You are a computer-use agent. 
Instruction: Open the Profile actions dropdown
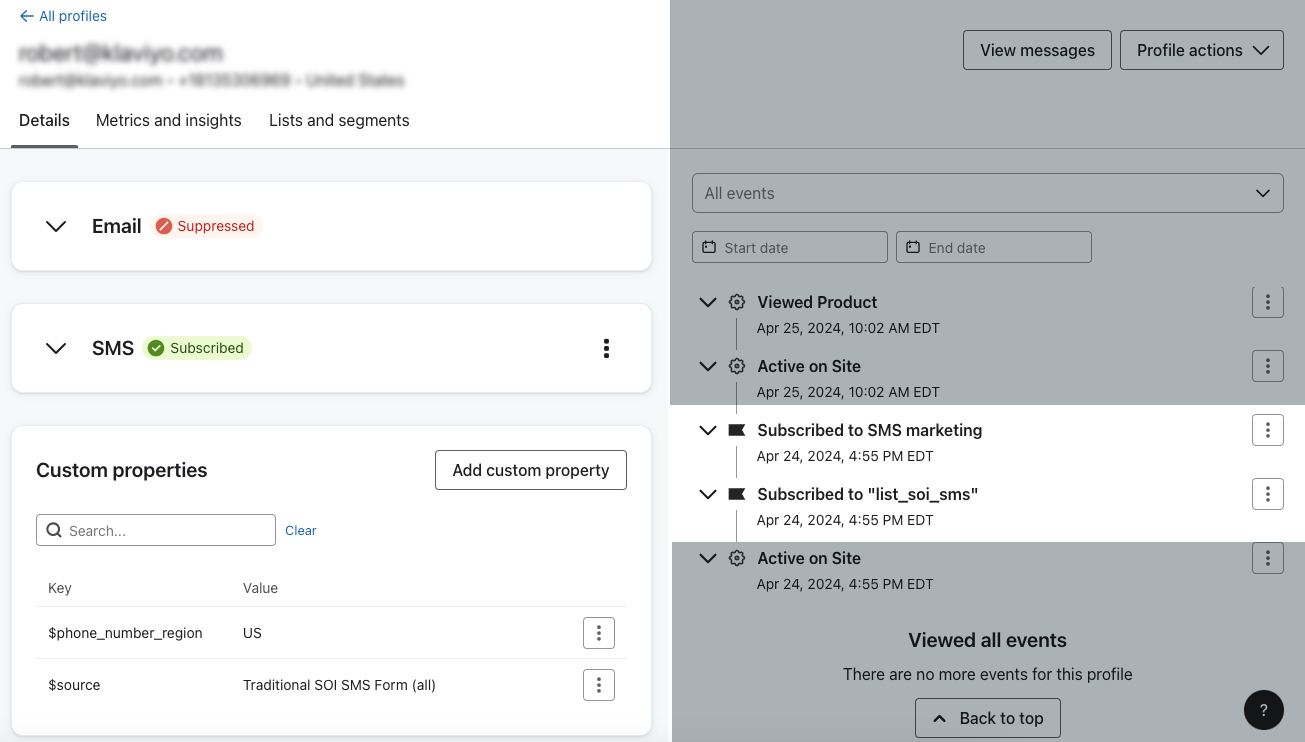tap(1201, 49)
